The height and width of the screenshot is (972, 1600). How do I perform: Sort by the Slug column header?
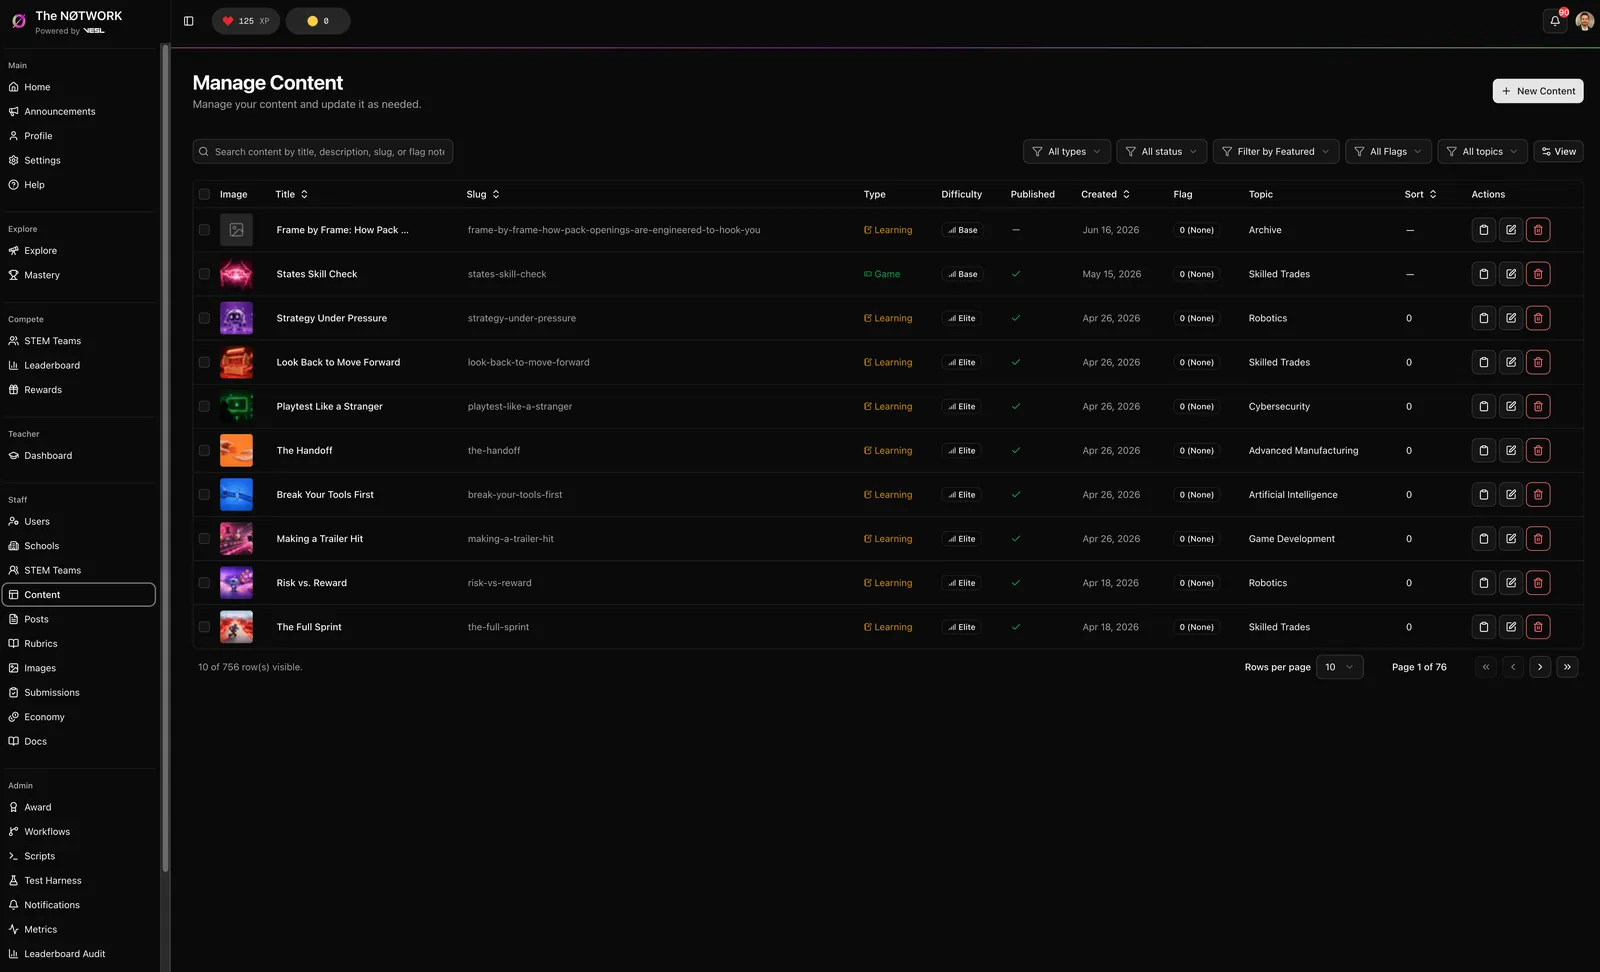click(x=483, y=194)
